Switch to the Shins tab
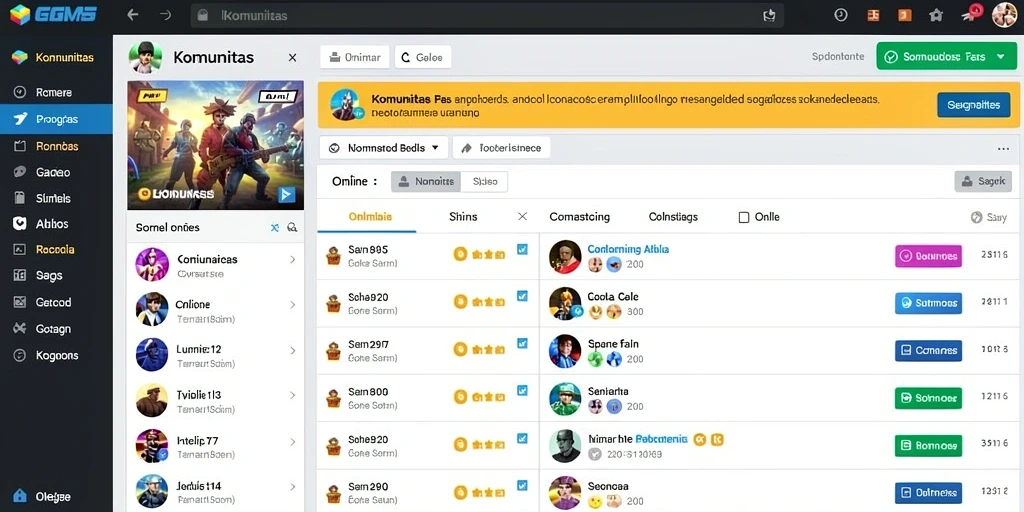This screenshot has height=512, width=1024. click(463, 217)
